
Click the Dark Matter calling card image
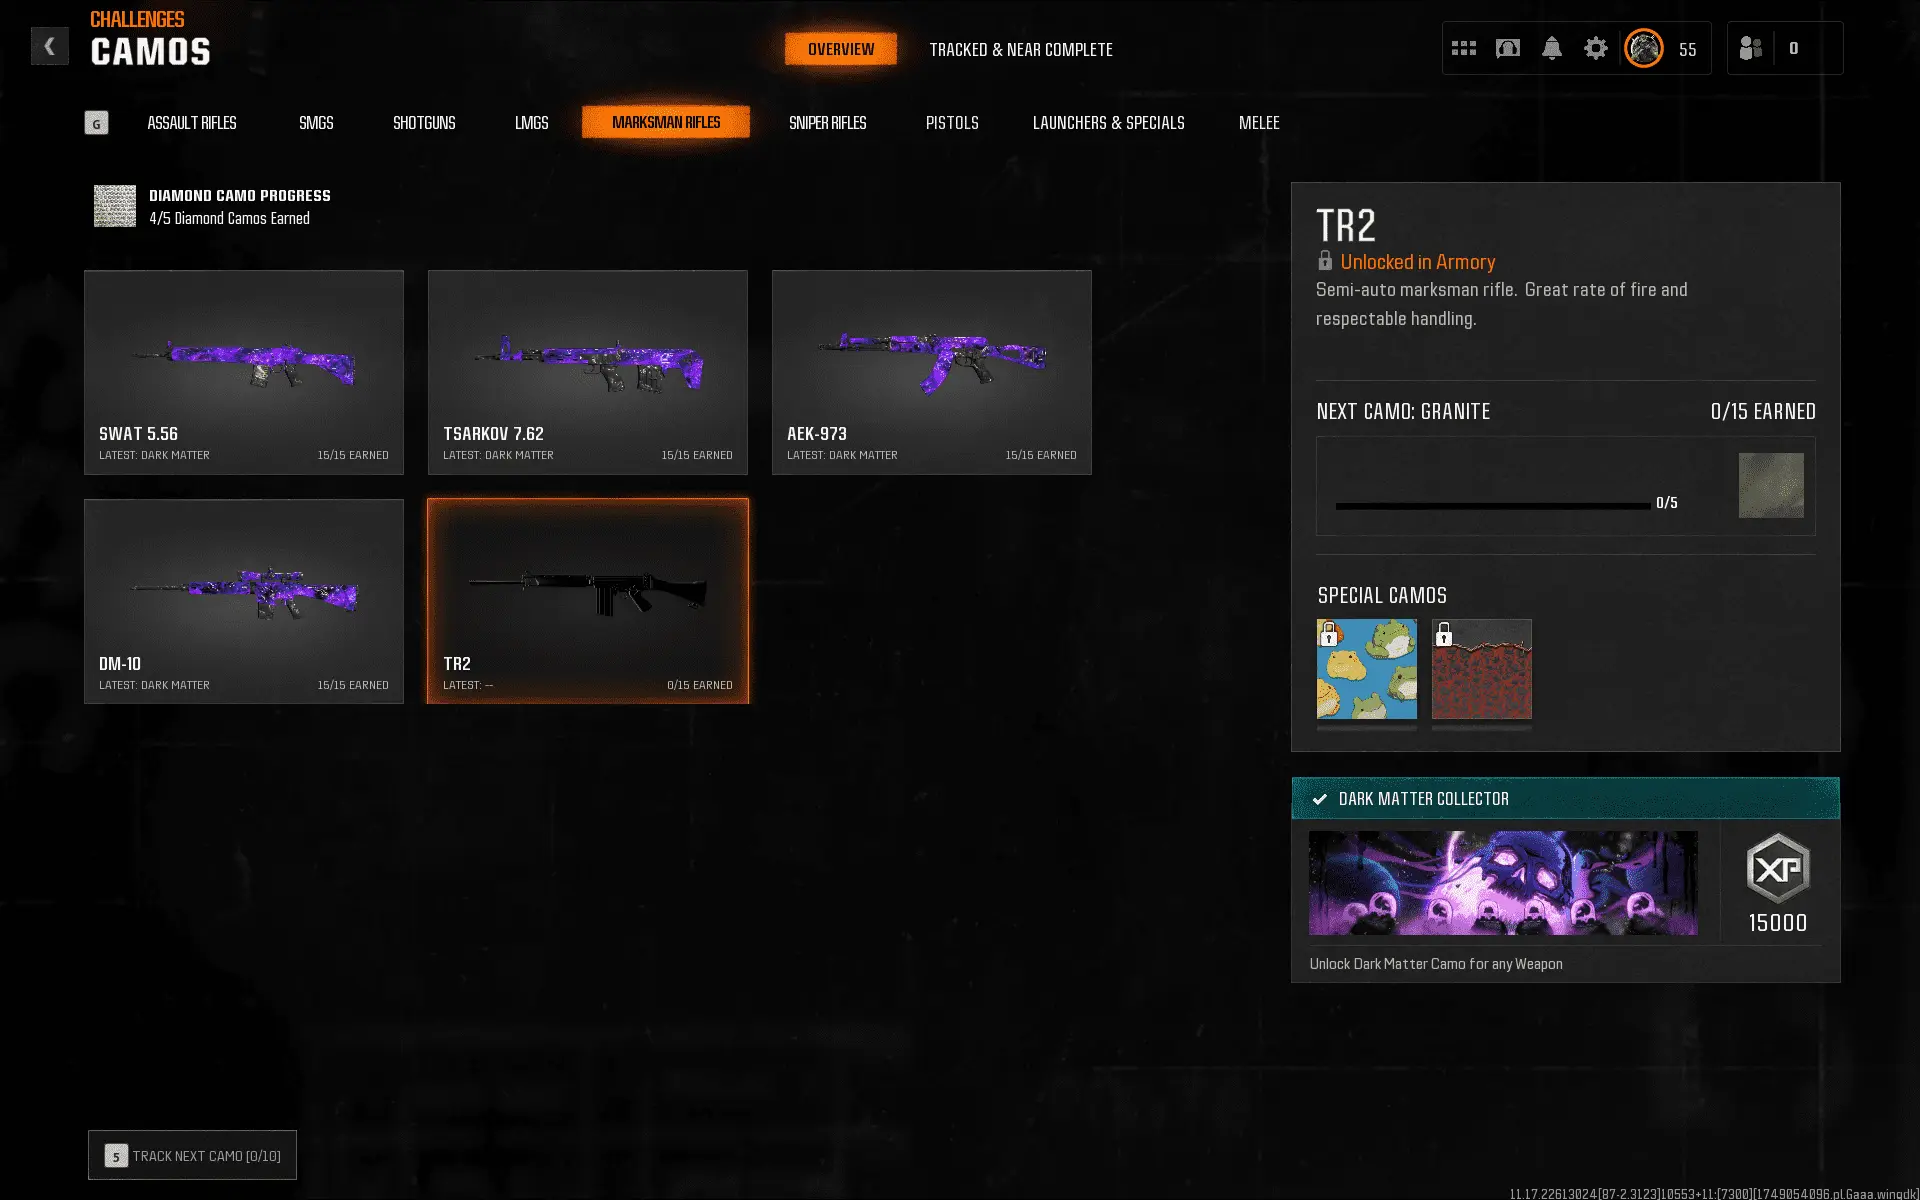click(1502, 883)
